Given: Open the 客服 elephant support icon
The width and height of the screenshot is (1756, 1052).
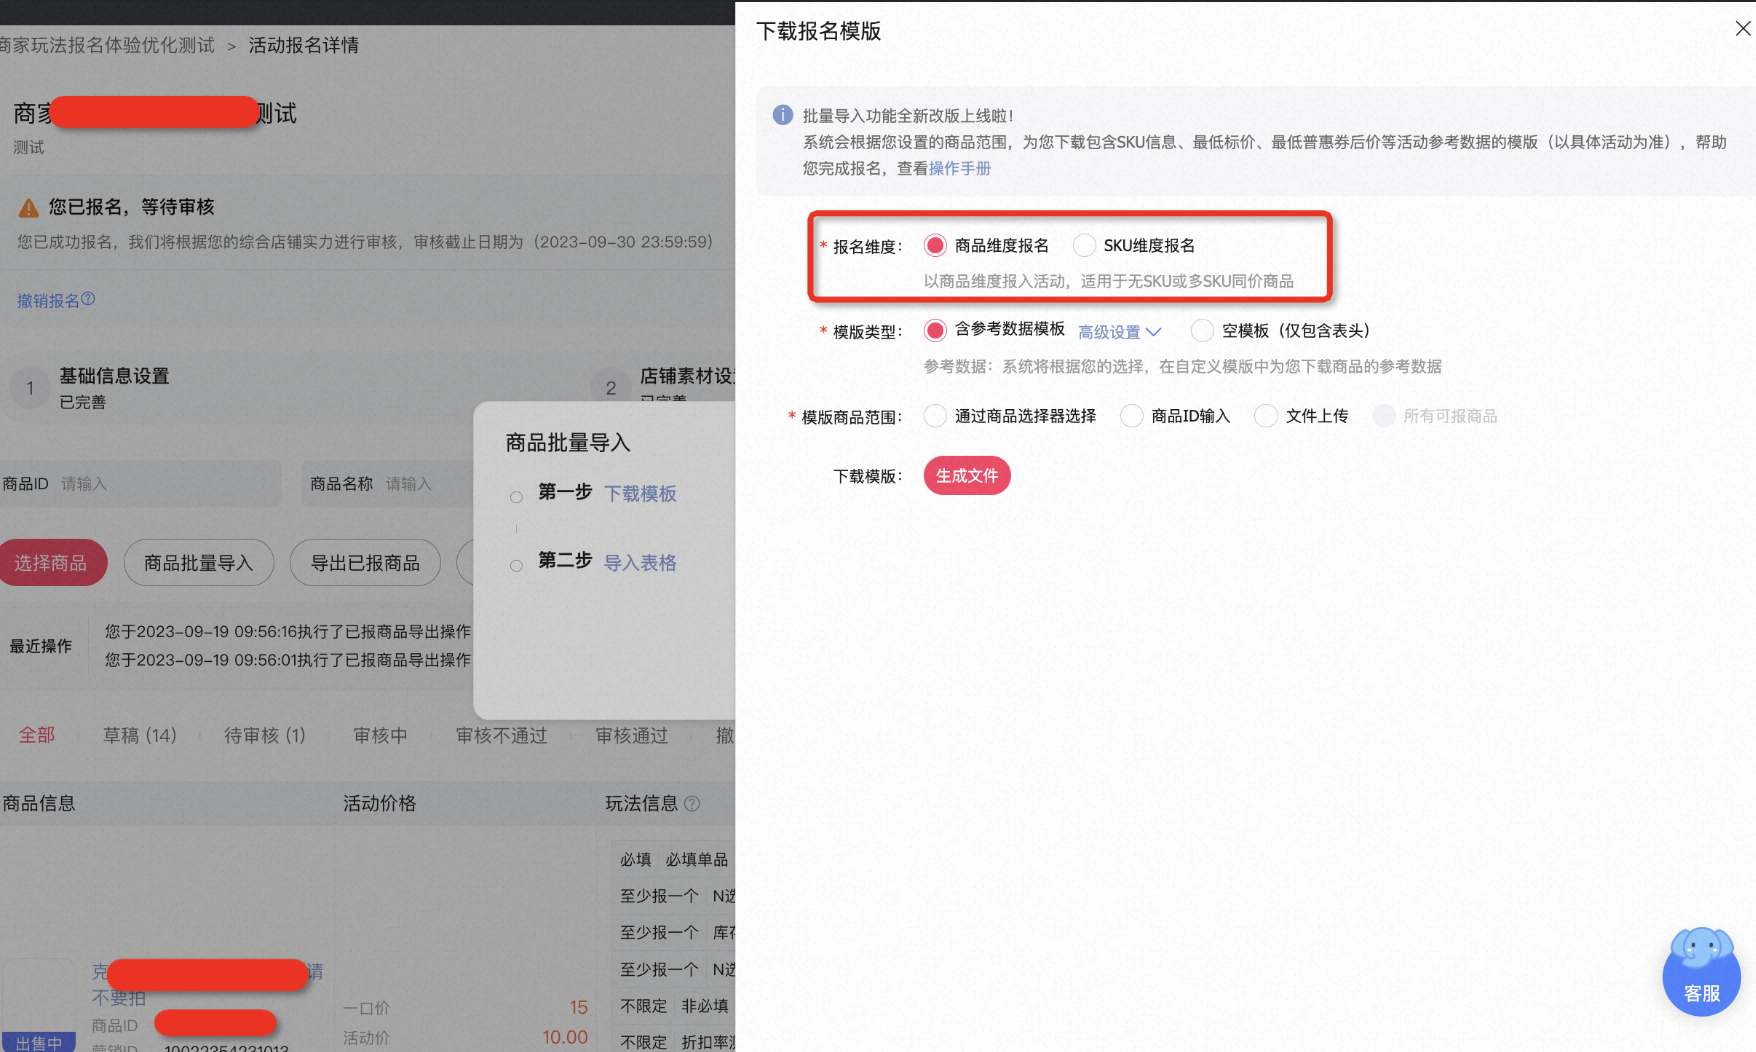Looking at the screenshot, I should click(1701, 971).
